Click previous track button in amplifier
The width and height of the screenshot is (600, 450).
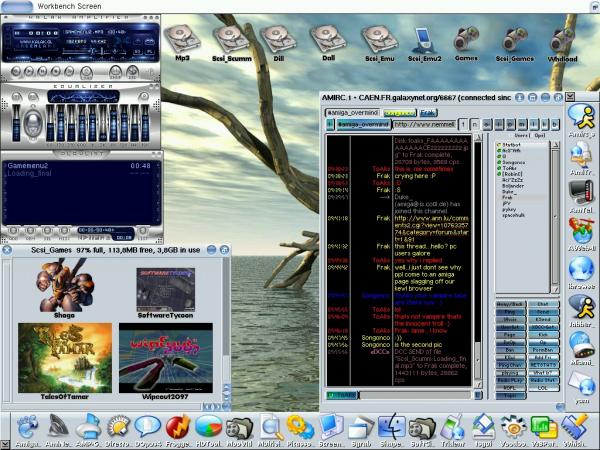tap(16, 71)
